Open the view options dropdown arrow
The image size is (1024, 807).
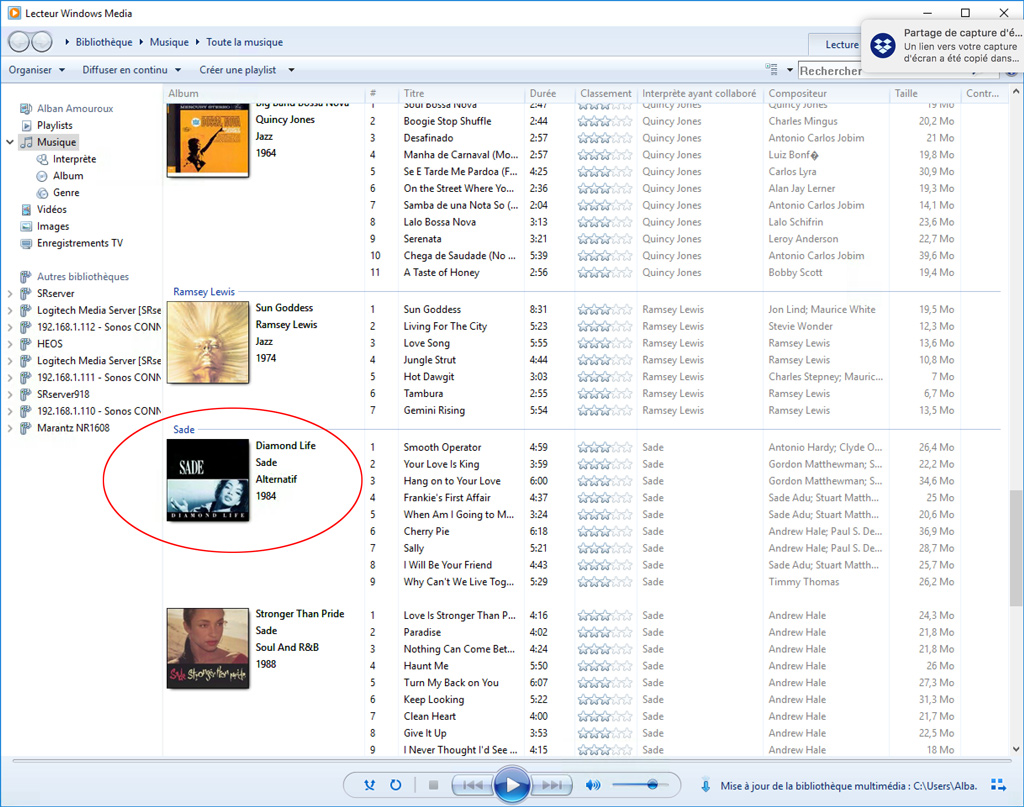click(x=790, y=70)
